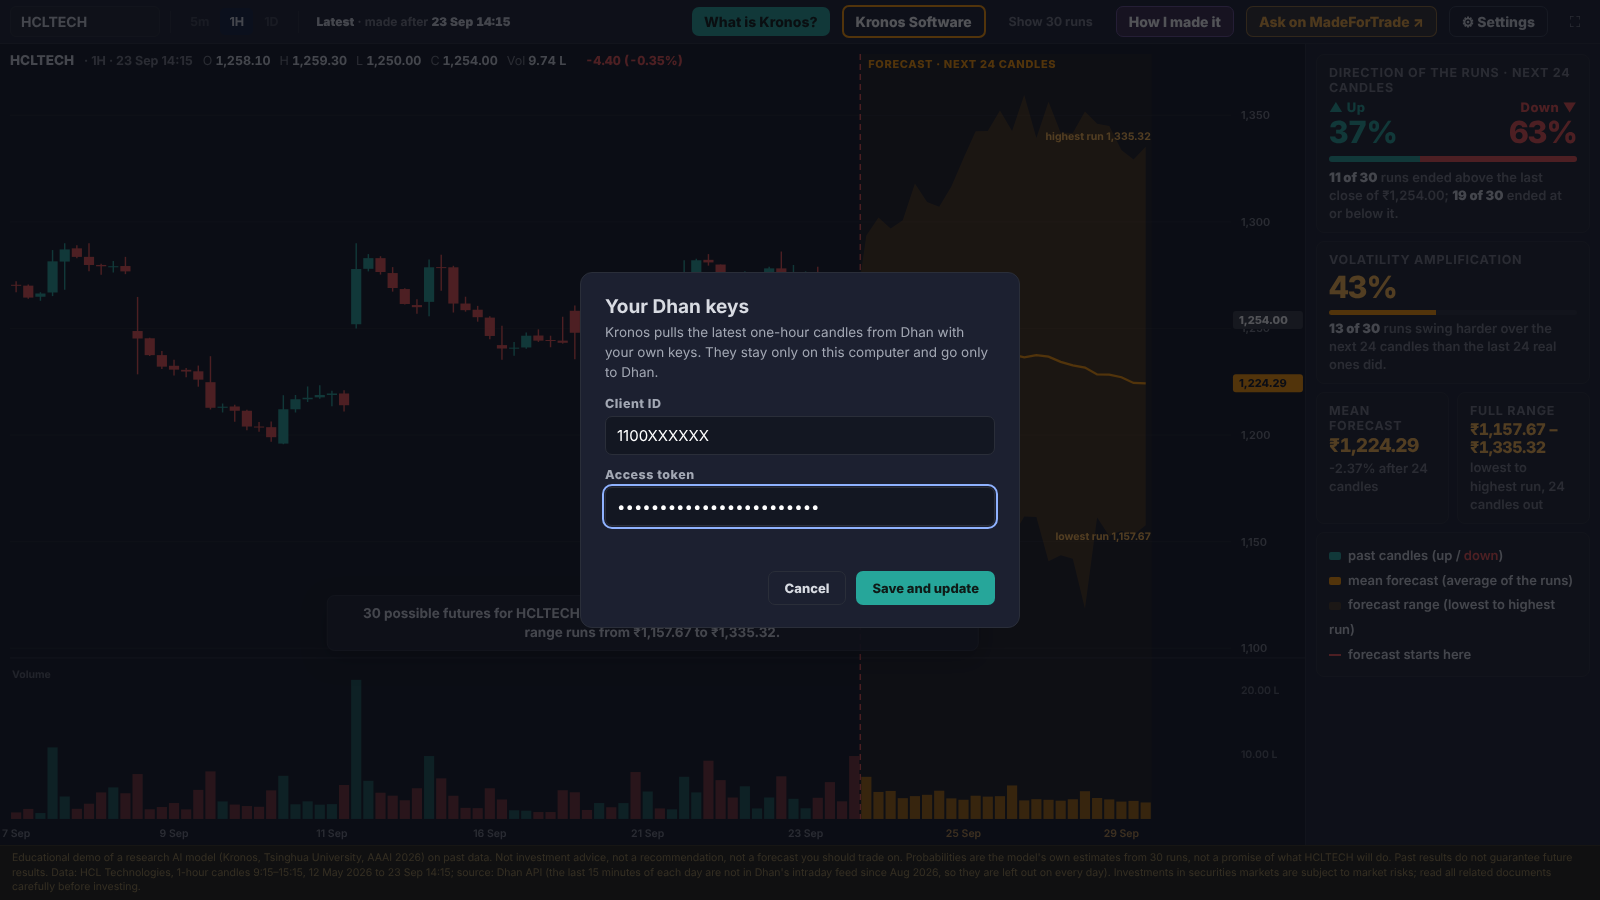The height and width of the screenshot is (900, 1600).
Task: Click the "FORECAST · NEXT 24 CANDLES" chart heading
Action: (962, 64)
